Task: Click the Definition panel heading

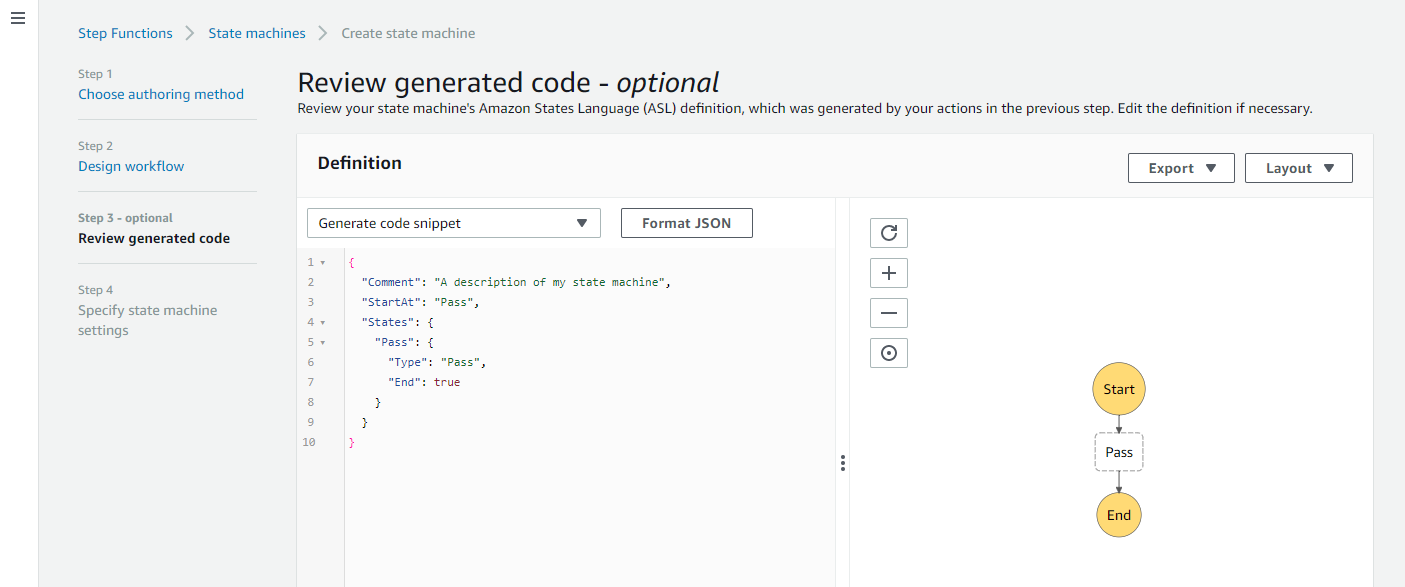Action: click(x=360, y=163)
